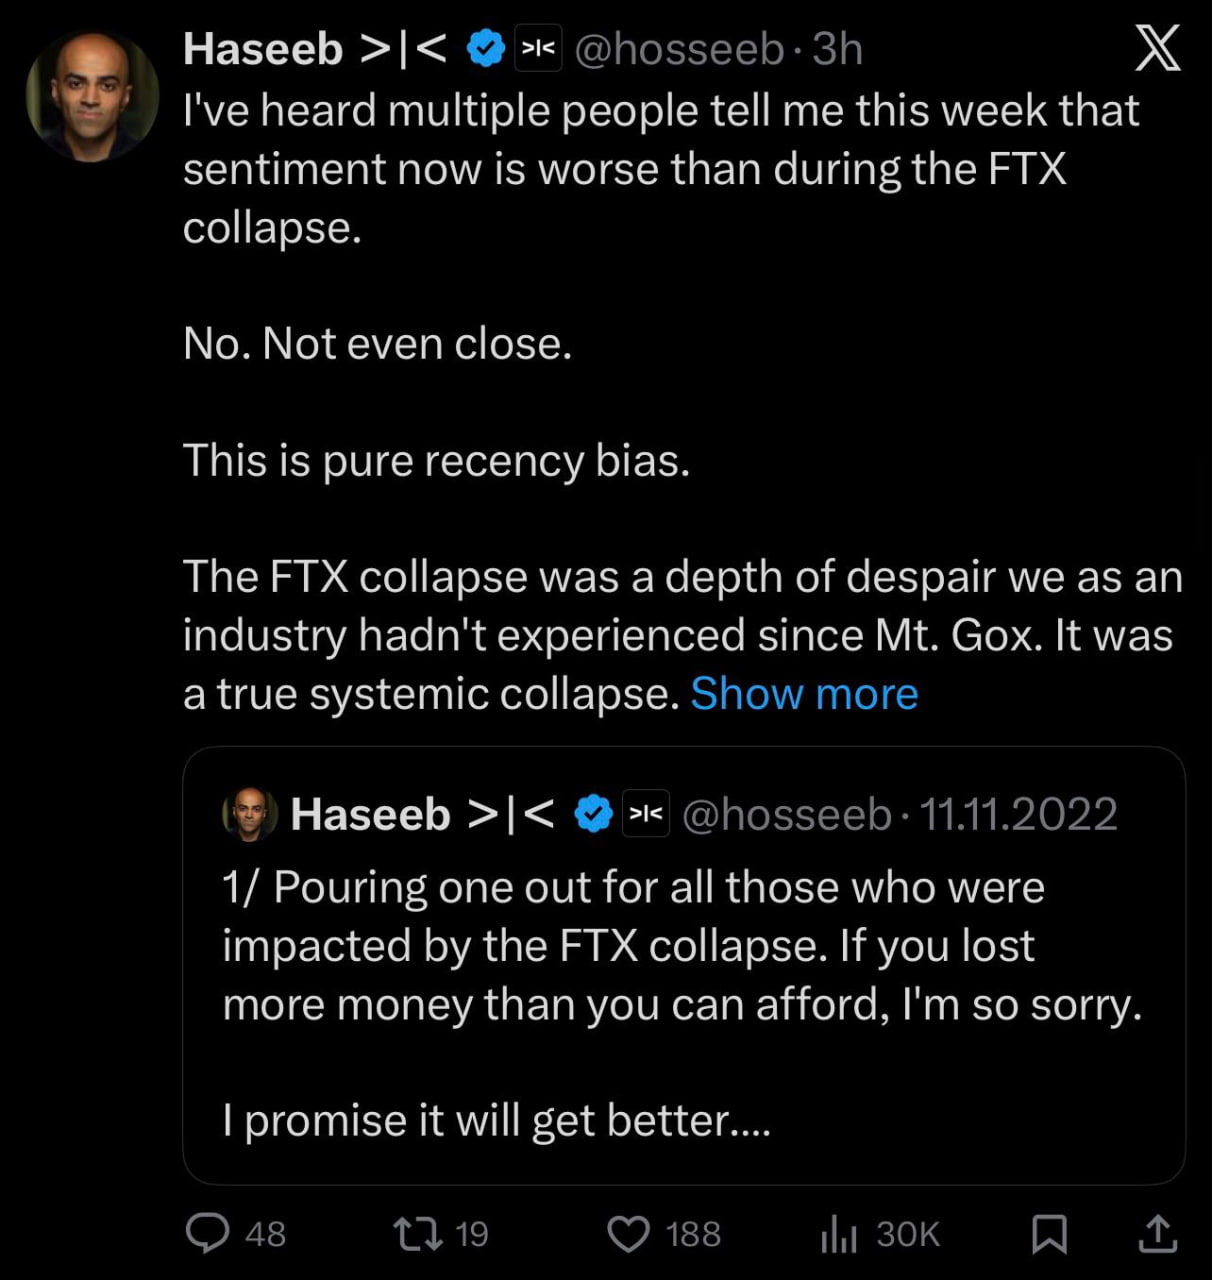This screenshot has width=1212, height=1280.
Task: Open view analytics bar chart icon
Action: 838,1233
